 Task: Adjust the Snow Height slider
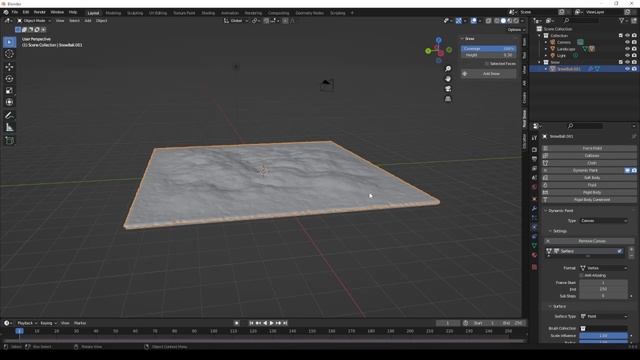pos(489,55)
